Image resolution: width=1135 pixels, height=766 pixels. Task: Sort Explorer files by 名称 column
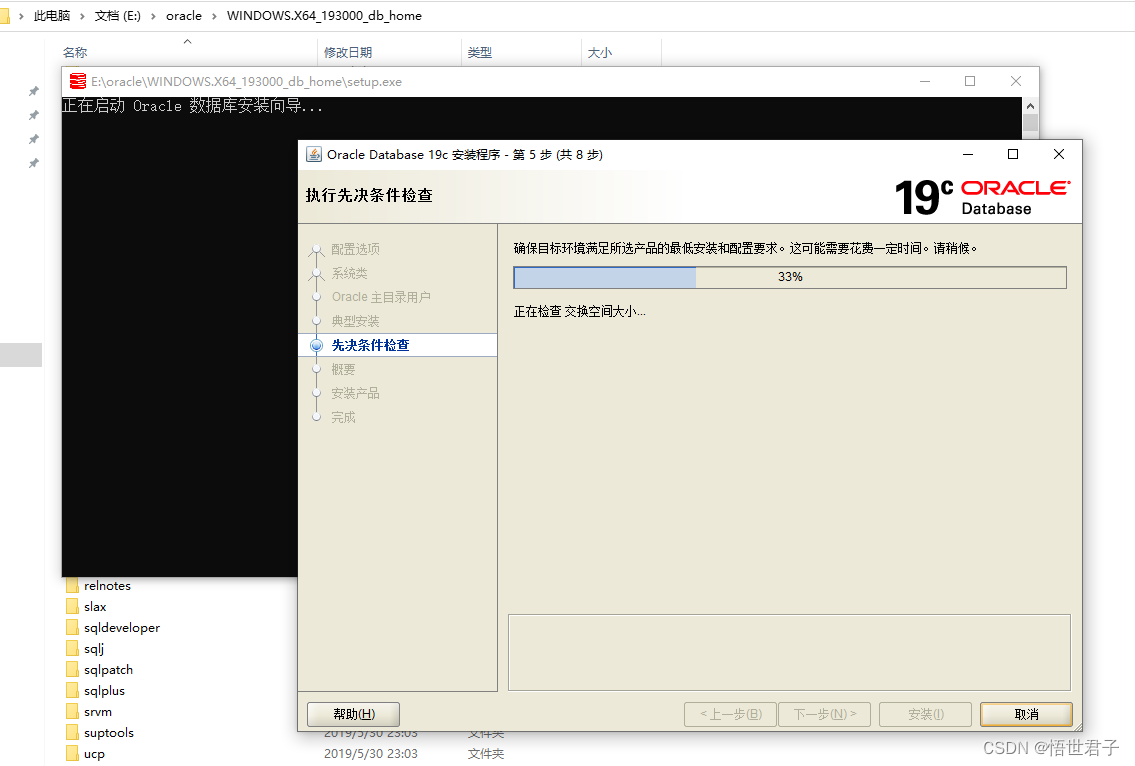point(75,52)
